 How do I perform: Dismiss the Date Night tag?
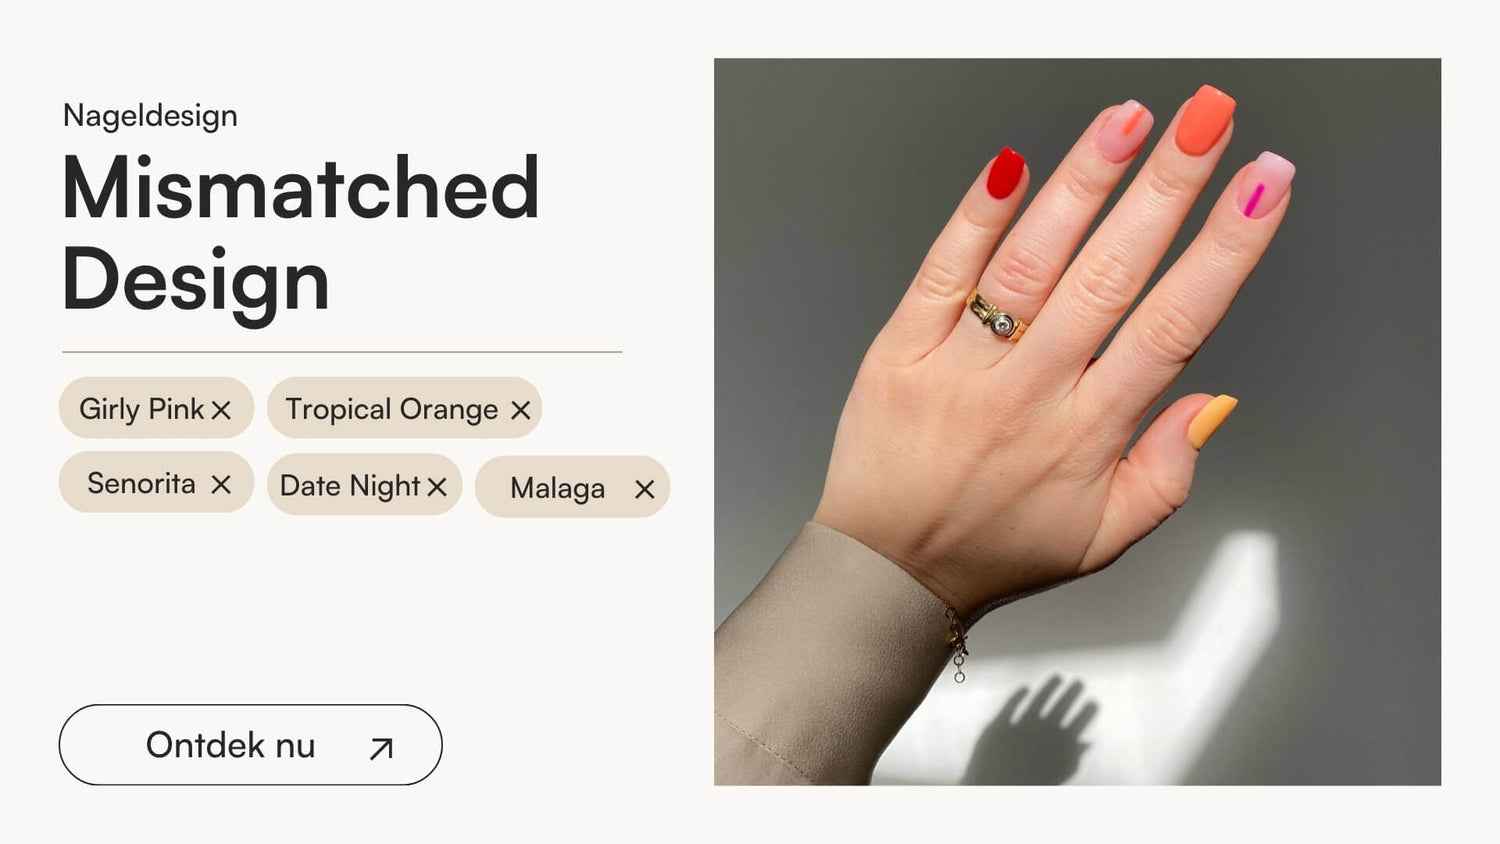tap(437, 487)
